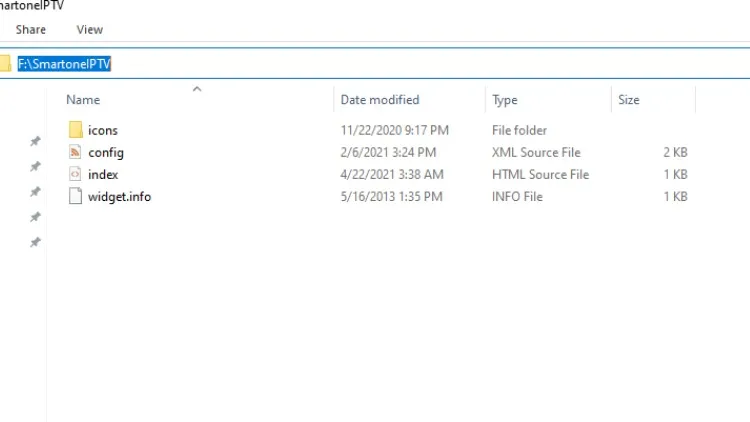Click the bottommost pin icon in the left pane
This screenshot has height=422, width=750.
tap(35, 243)
